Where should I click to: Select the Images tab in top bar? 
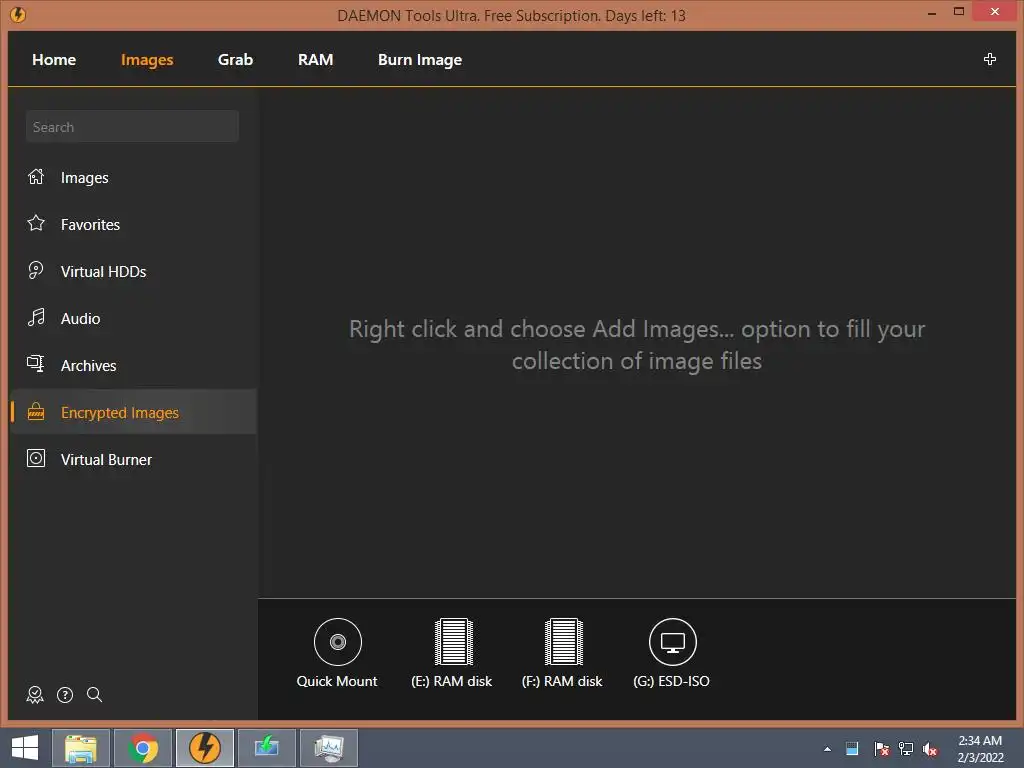click(x=147, y=59)
